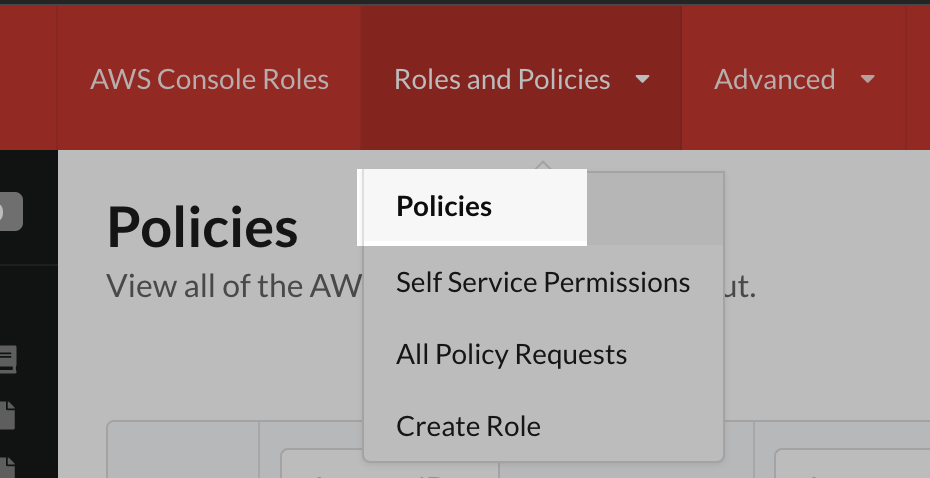Open All Policy Requests from the dropdown
The height and width of the screenshot is (478, 930).
click(x=511, y=354)
